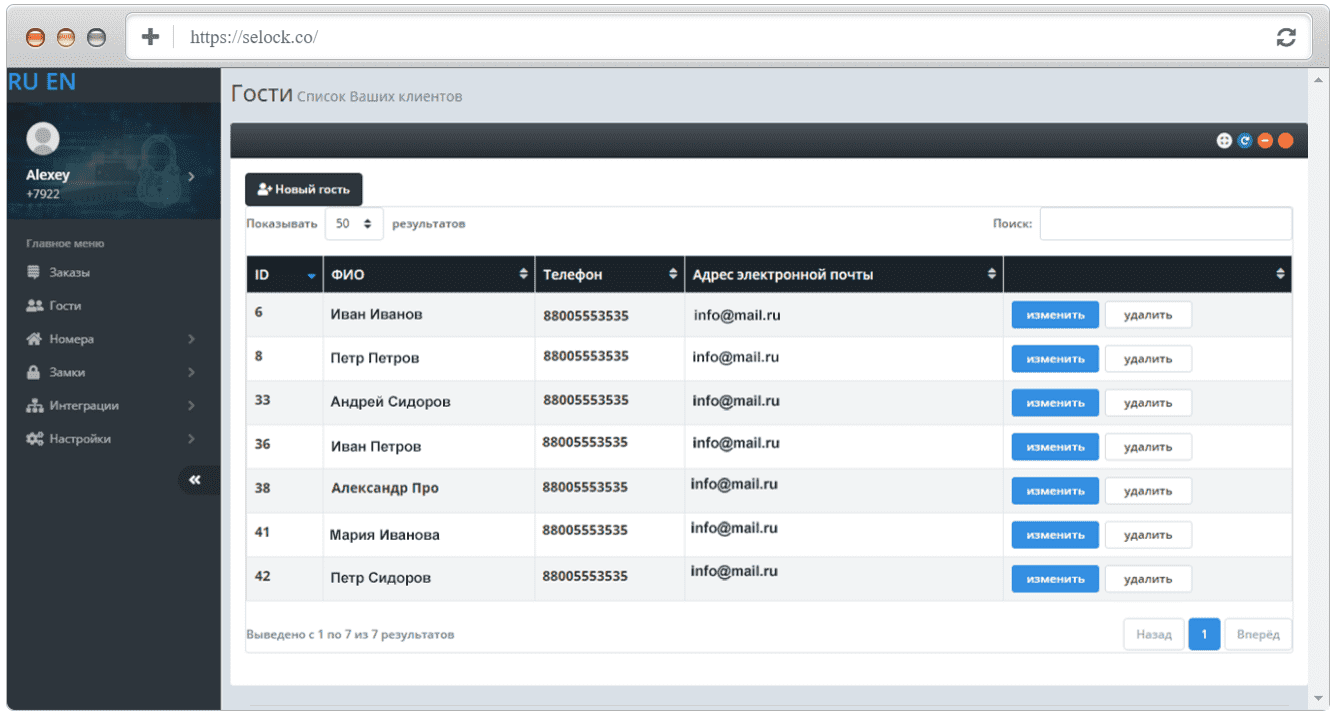1342x719 pixels.
Task: Click the browser reload icon
Action: (1286, 38)
